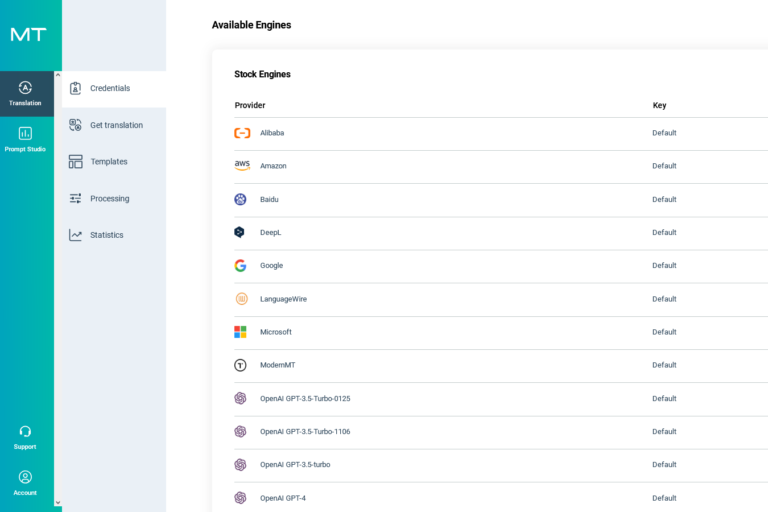
Task: Click OpenAI logo for GPT-3.5-Turbo-0125
Action: (240, 398)
